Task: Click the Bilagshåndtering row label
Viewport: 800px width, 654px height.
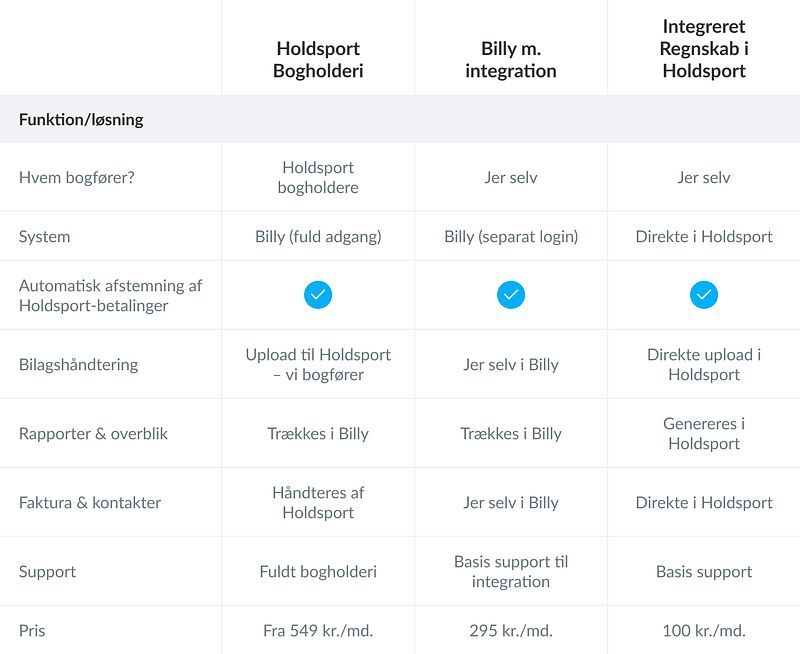Action: click(78, 364)
